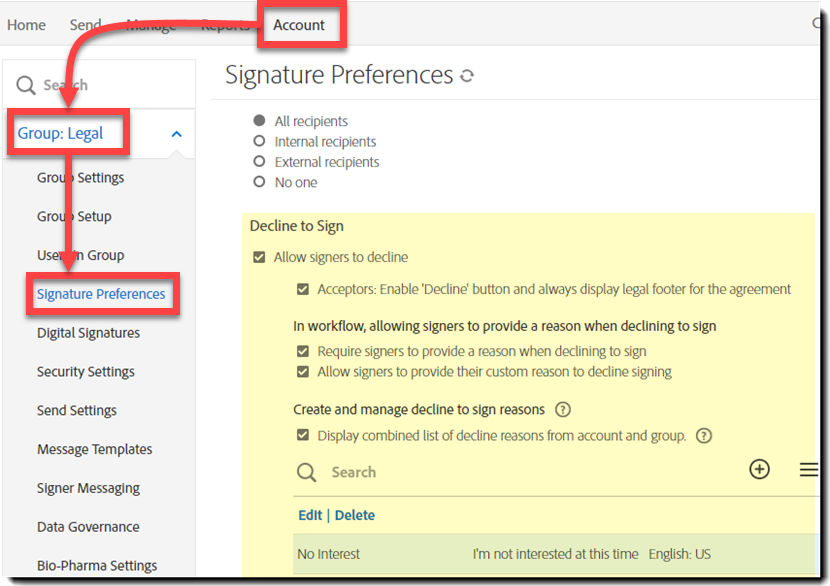Choose the No one radio option
Screen dimensions: 830x586
[260, 182]
